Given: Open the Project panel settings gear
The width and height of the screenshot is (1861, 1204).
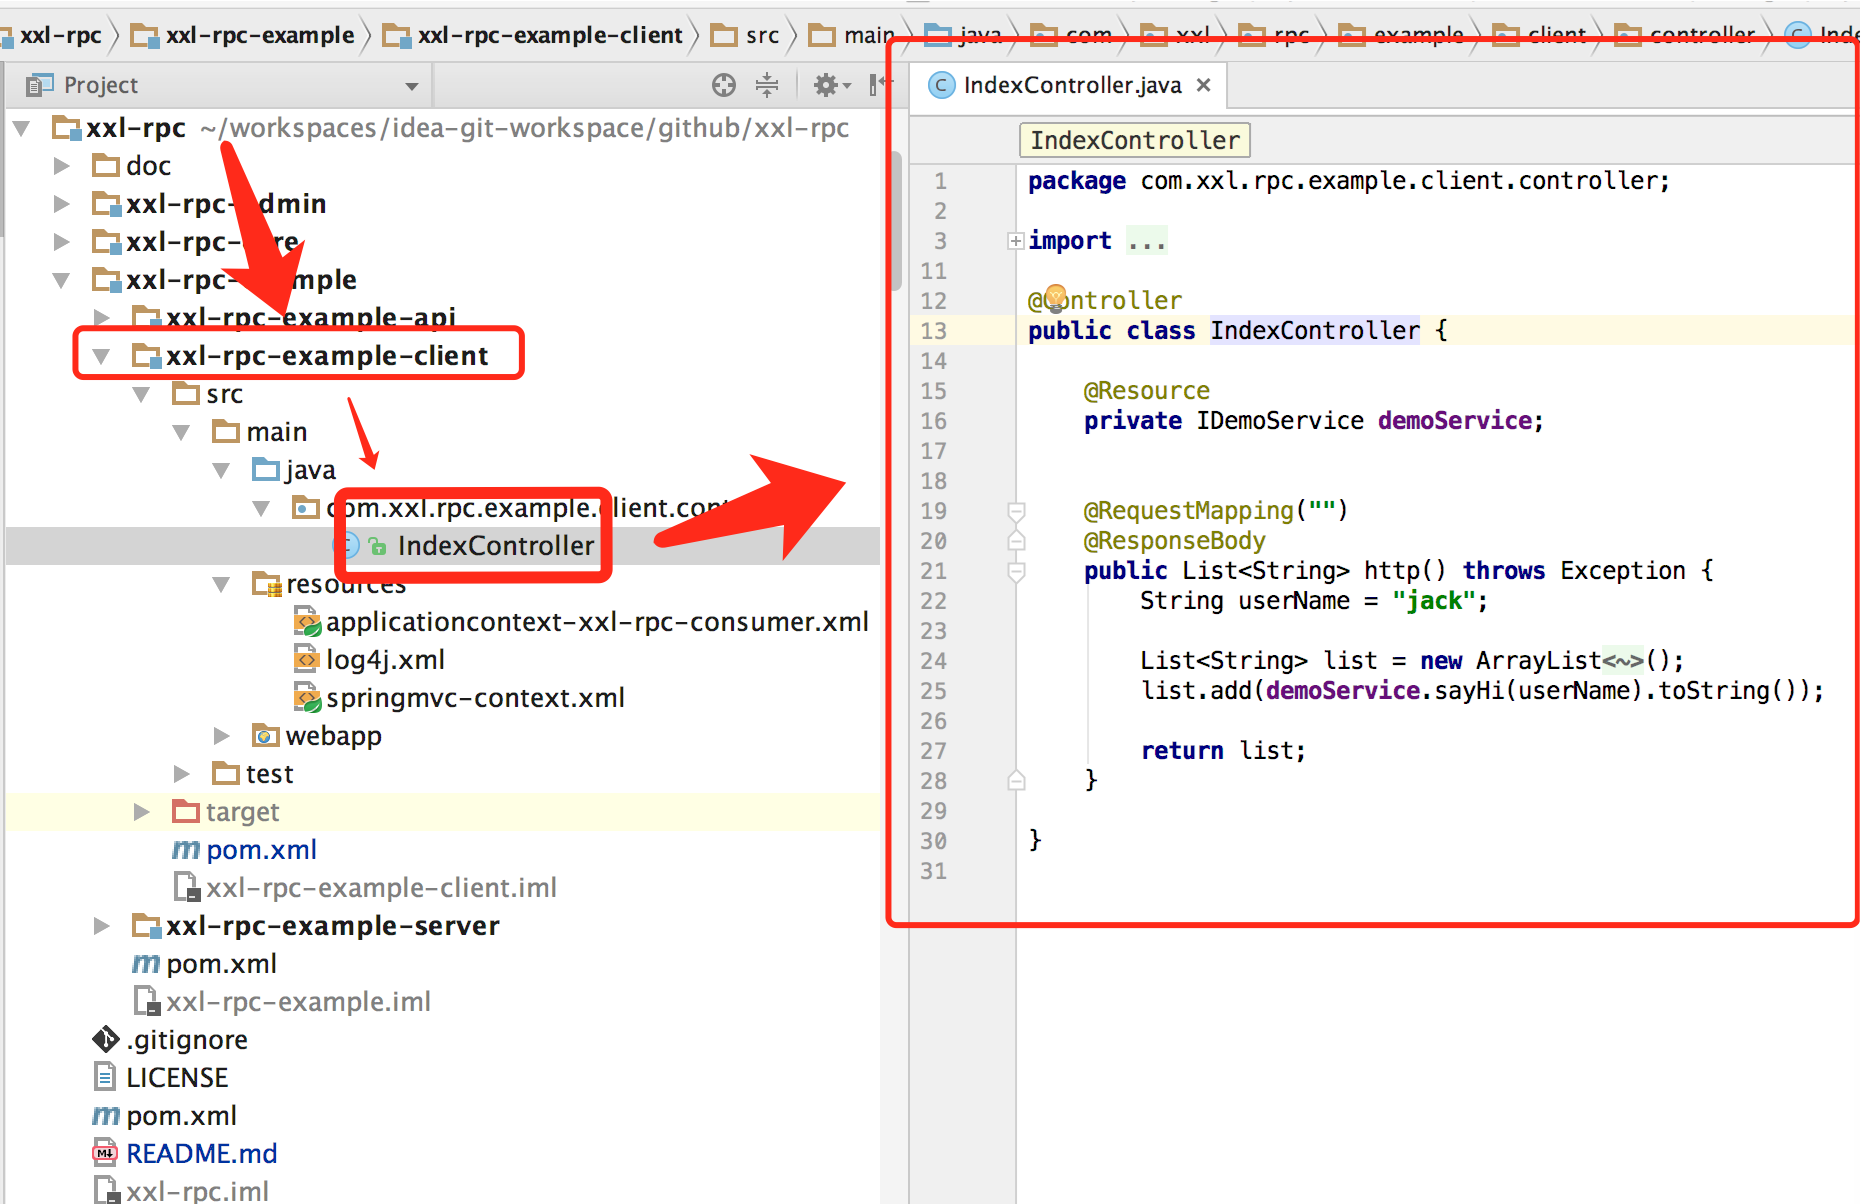Looking at the screenshot, I should (x=831, y=85).
